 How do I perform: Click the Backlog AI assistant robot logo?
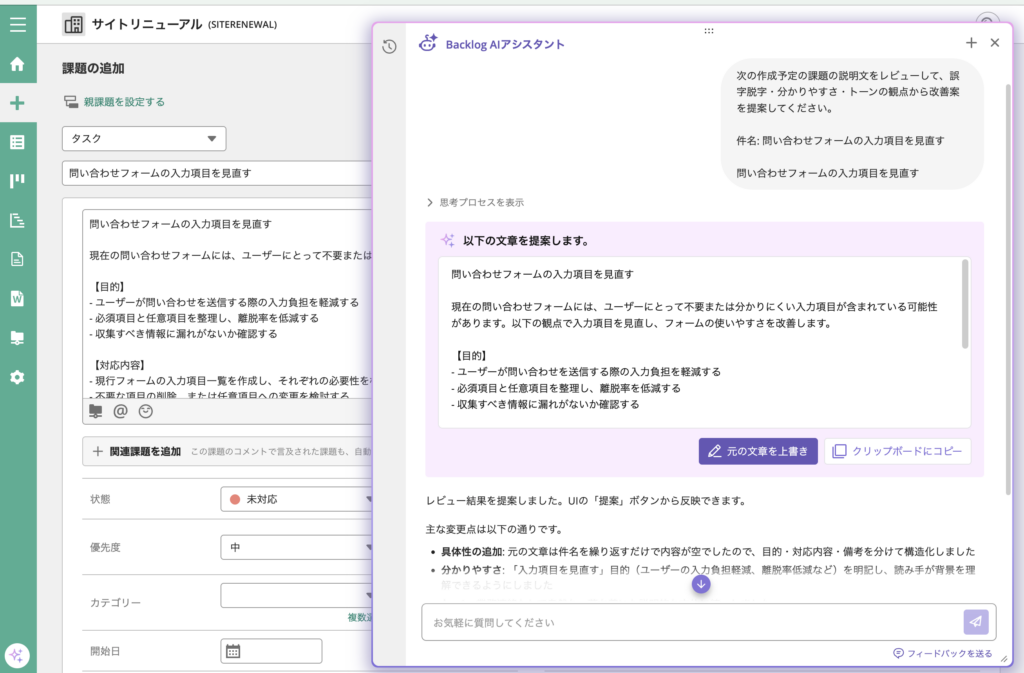coord(428,43)
